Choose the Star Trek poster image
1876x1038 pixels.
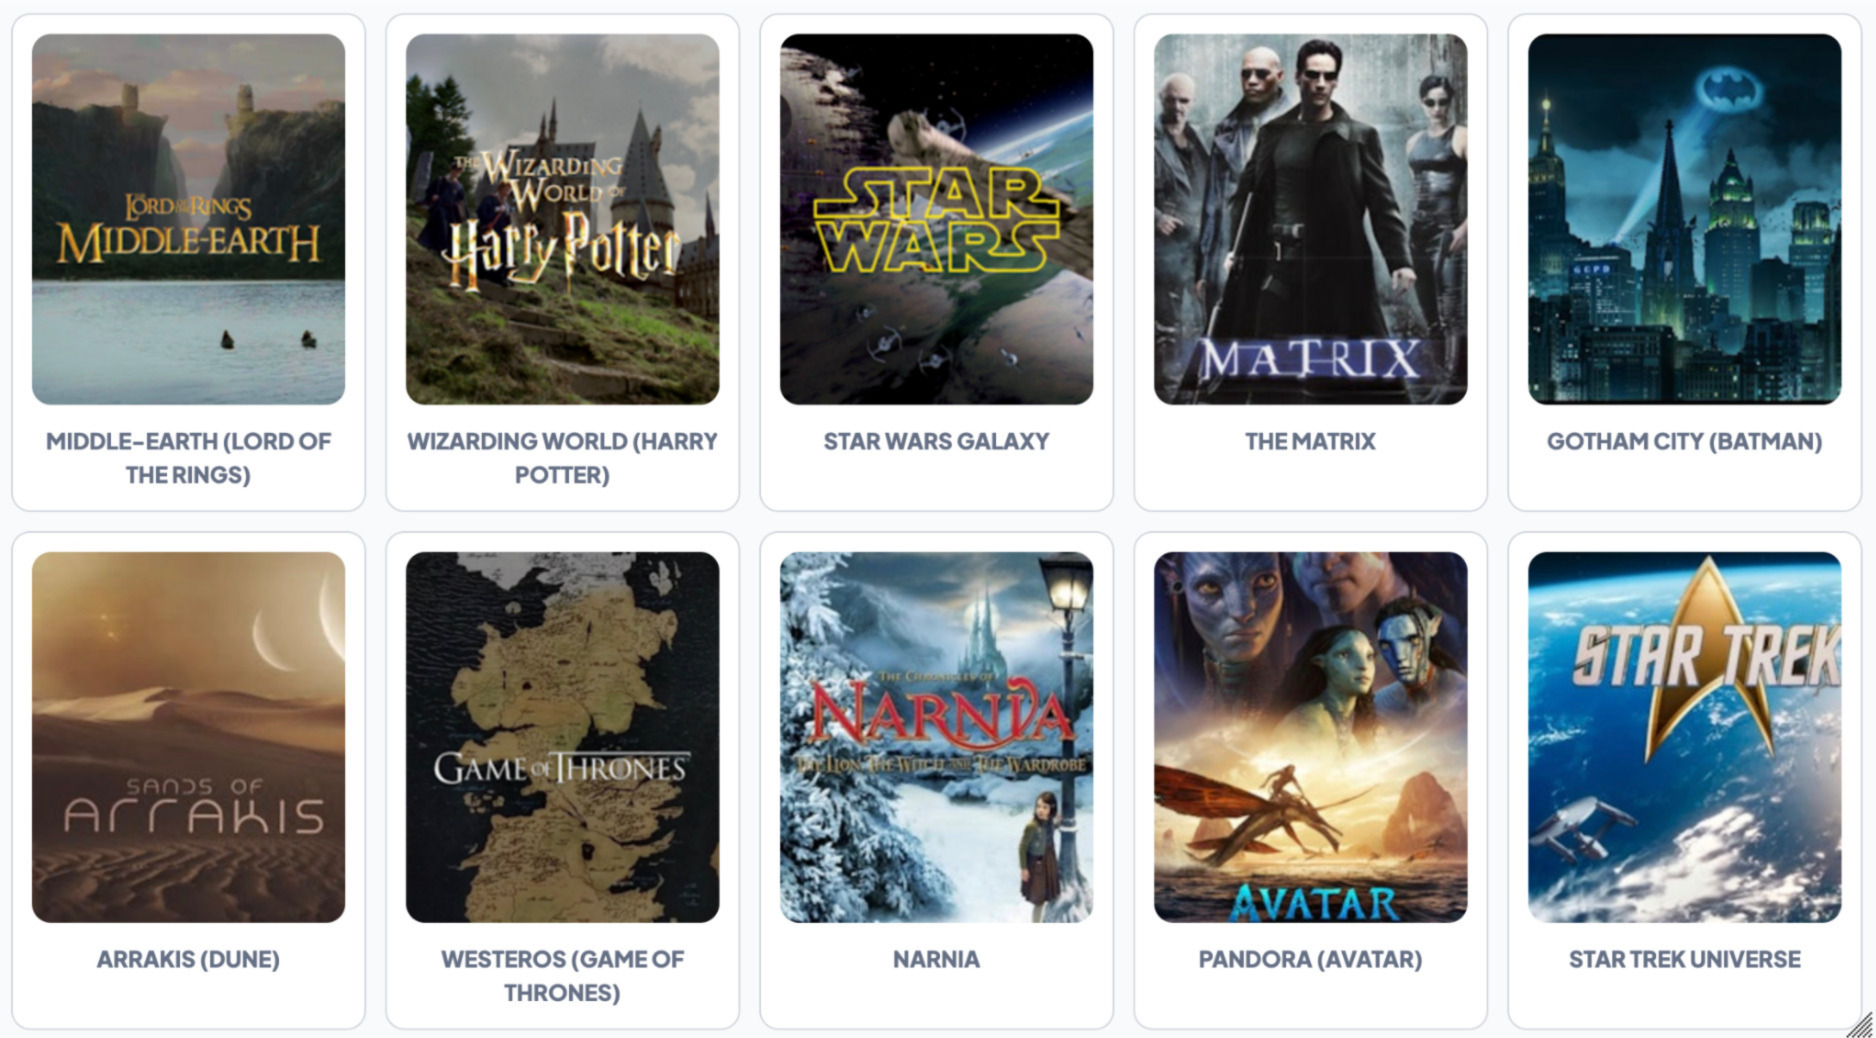(x=1684, y=737)
